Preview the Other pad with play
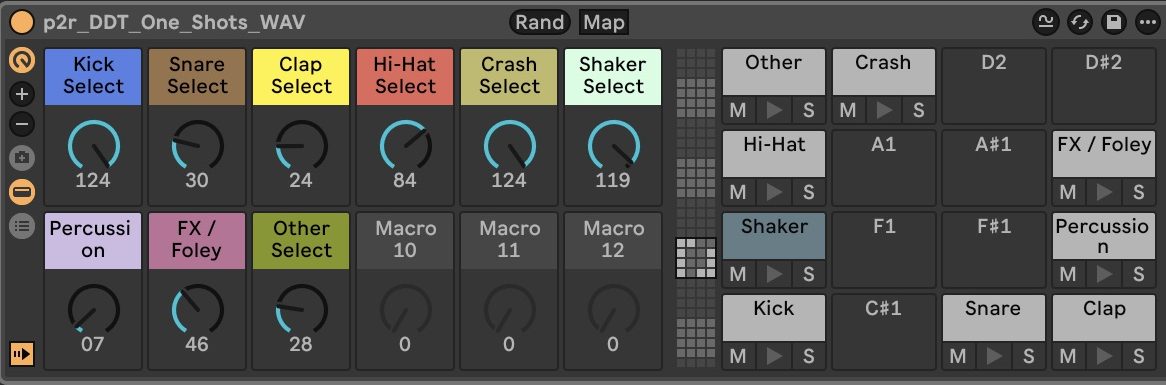1166x385 pixels. pyautogui.click(x=773, y=111)
